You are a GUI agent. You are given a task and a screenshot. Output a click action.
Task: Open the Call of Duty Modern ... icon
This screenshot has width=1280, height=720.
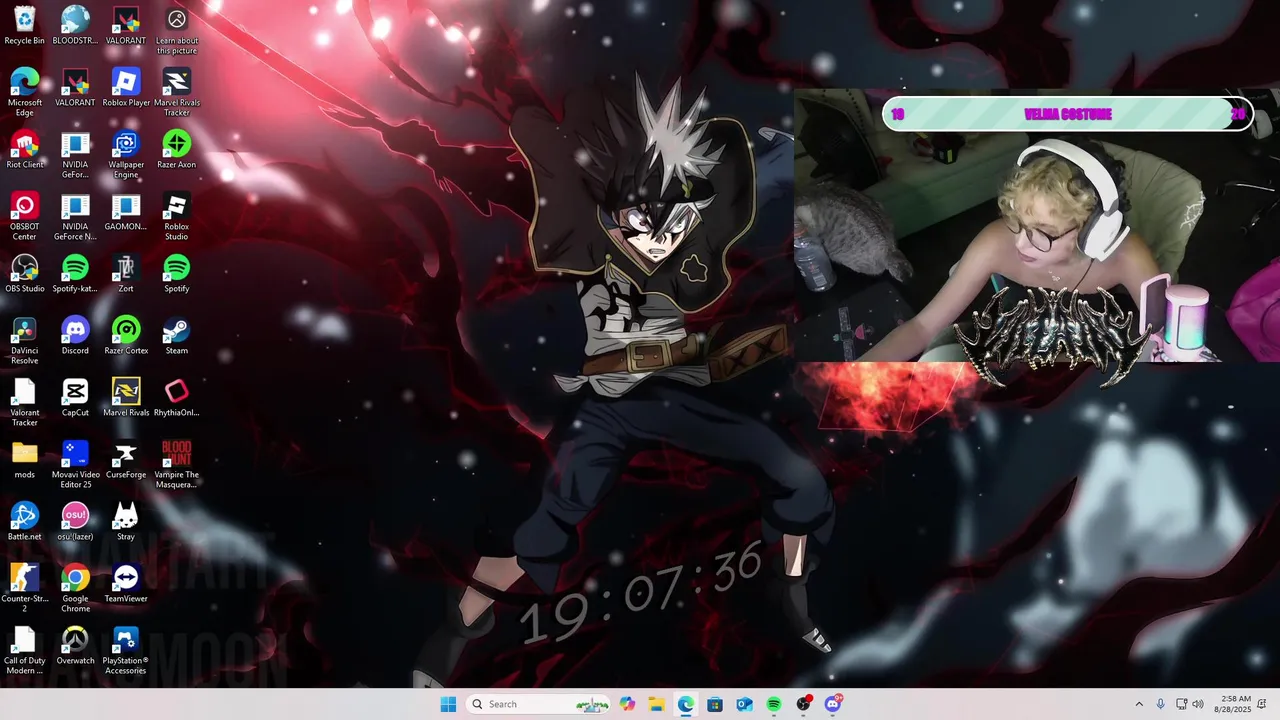click(x=24, y=651)
